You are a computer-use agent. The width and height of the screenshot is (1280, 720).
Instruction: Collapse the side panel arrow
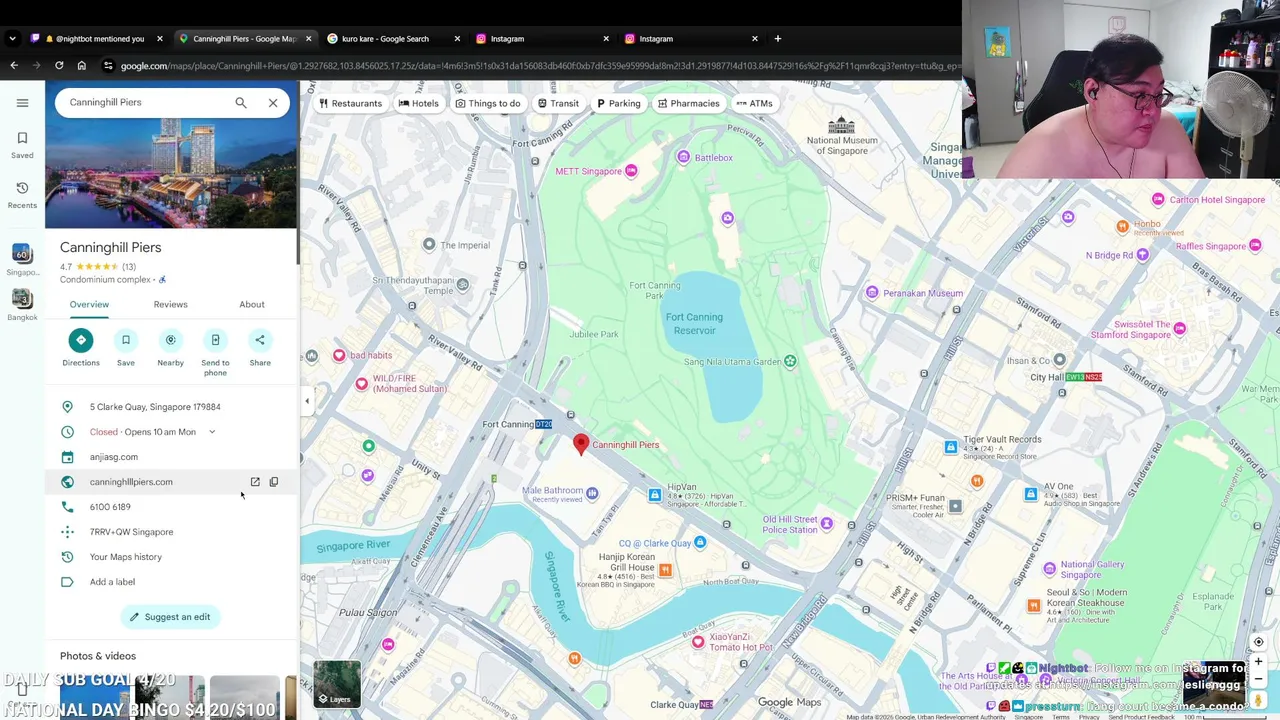(307, 401)
